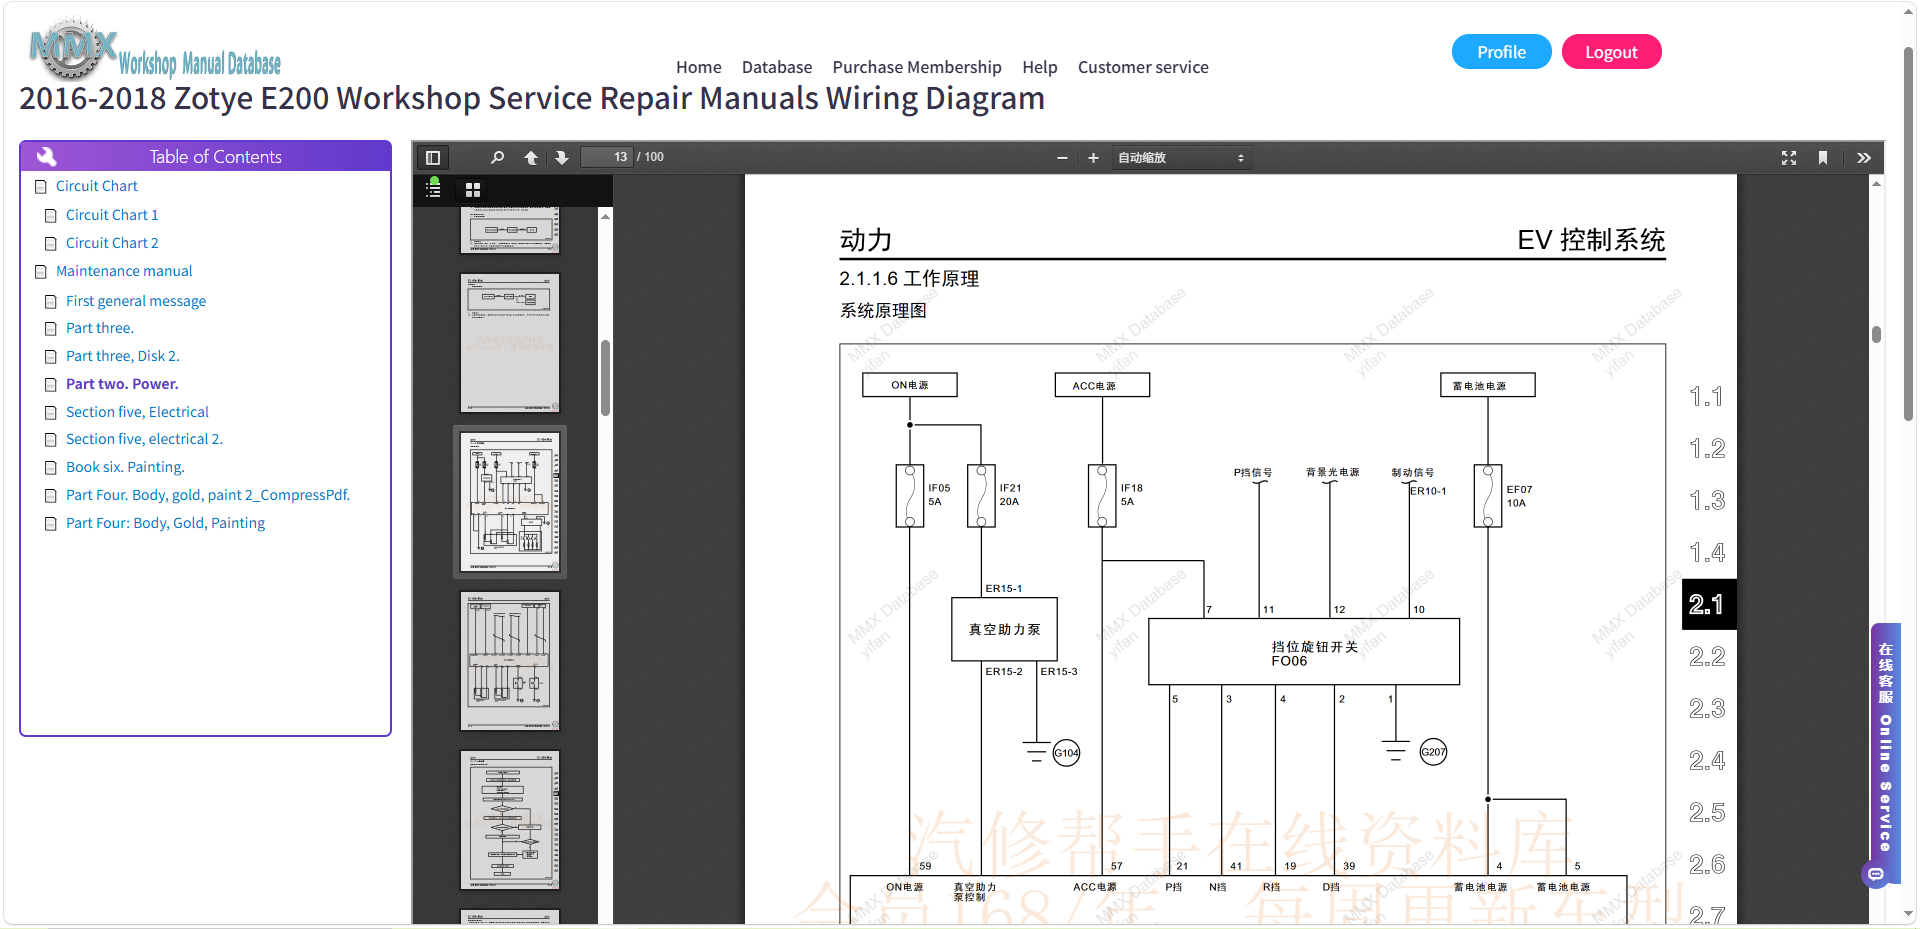Click the document icon beside Part Four: Body, Gold, Painting

coord(51,524)
